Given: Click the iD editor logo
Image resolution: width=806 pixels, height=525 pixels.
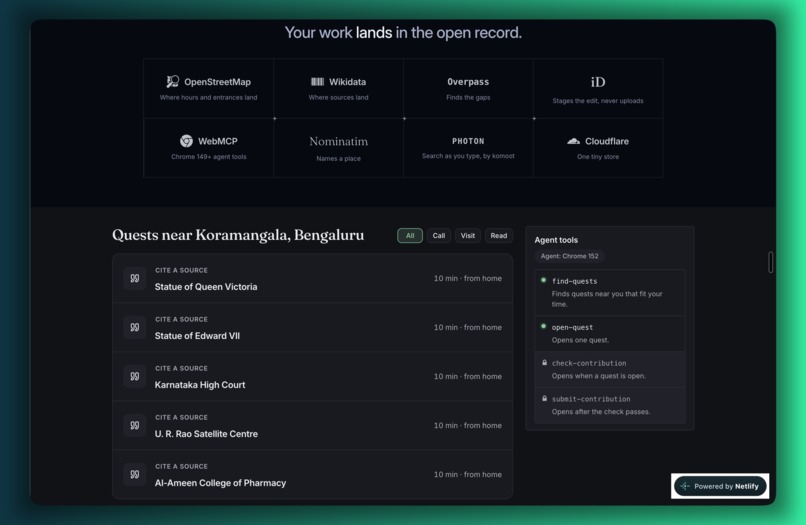Looking at the screenshot, I should click(598, 82).
